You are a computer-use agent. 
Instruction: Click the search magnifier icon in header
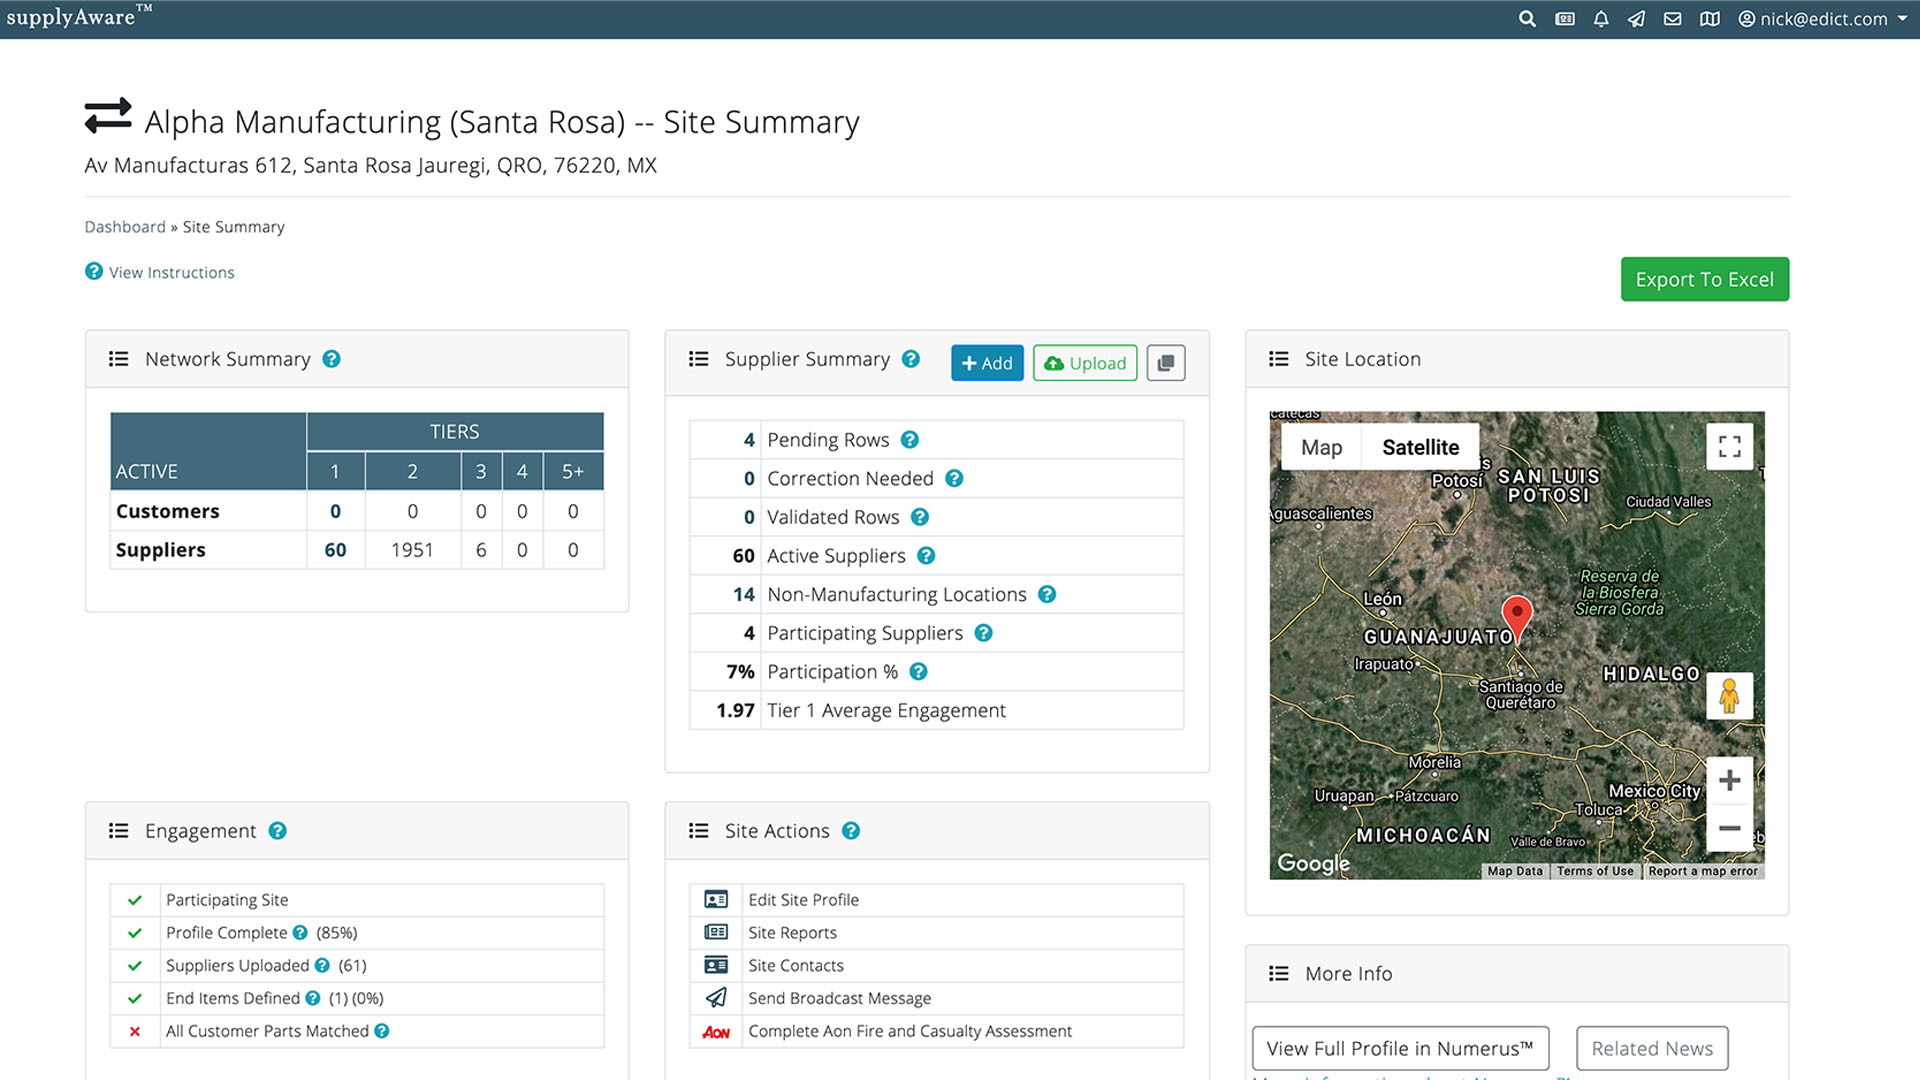coord(1526,19)
